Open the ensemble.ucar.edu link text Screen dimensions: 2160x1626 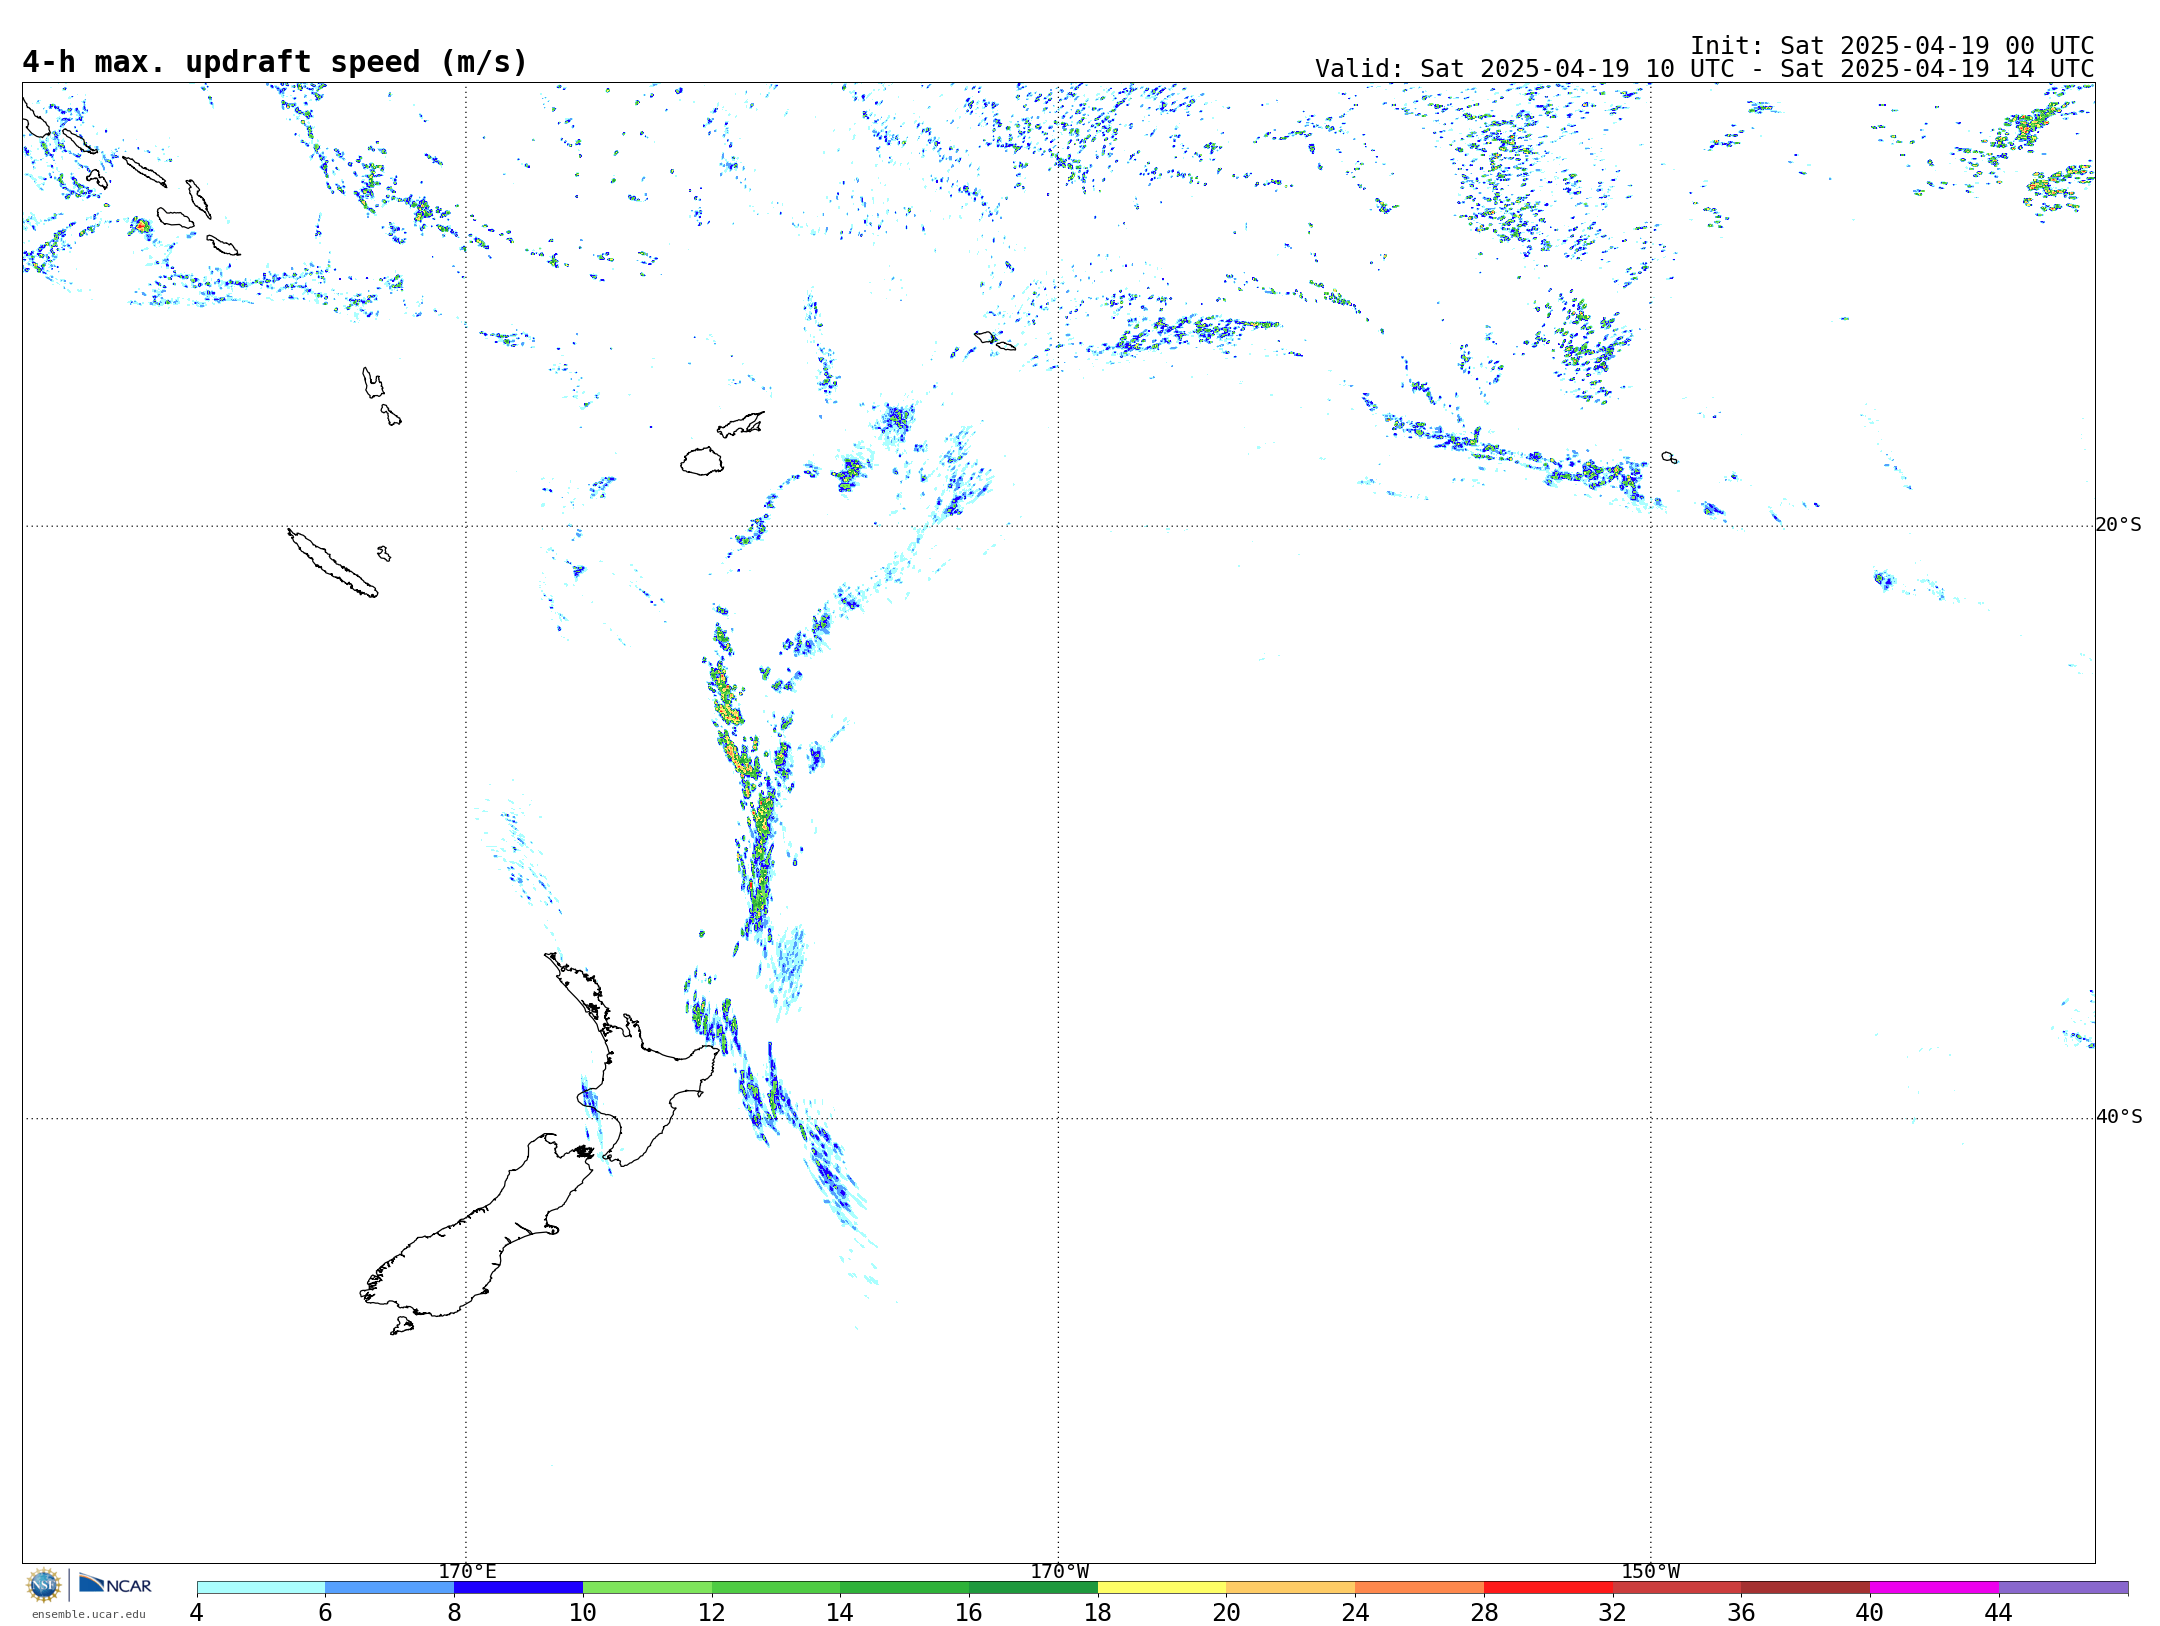click(x=88, y=1614)
